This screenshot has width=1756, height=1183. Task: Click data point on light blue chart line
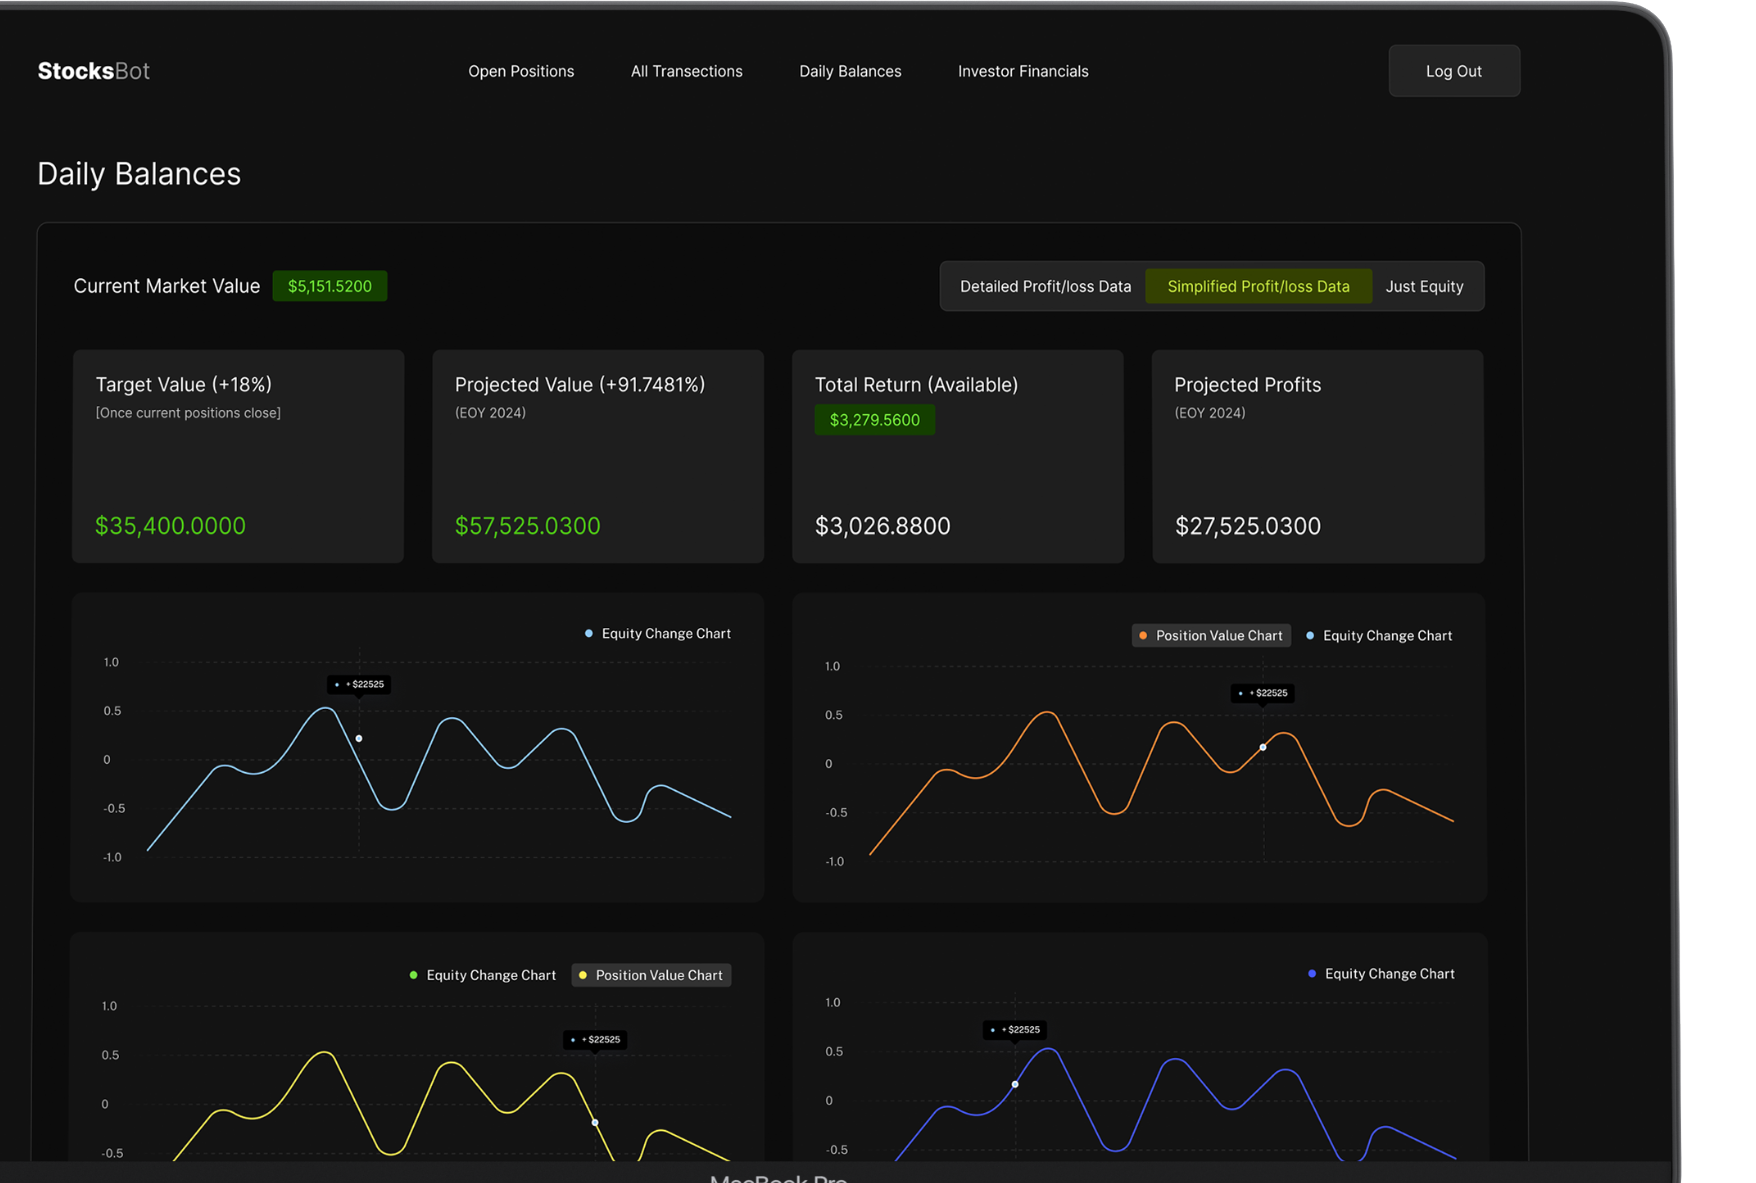point(359,739)
